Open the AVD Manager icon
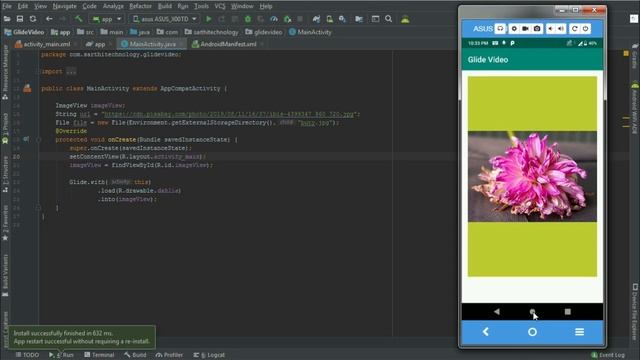 329,19
